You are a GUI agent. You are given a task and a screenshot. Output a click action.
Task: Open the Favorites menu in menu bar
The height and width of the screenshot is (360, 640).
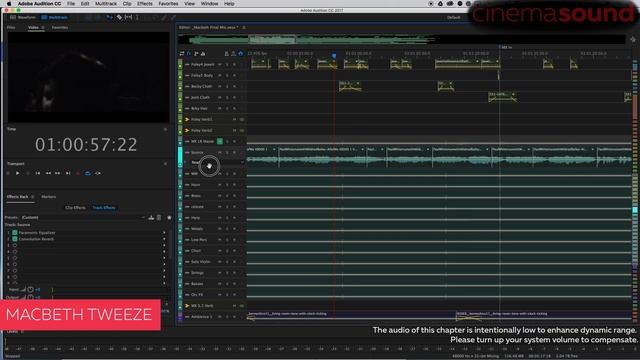pyautogui.click(x=168, y=4)
